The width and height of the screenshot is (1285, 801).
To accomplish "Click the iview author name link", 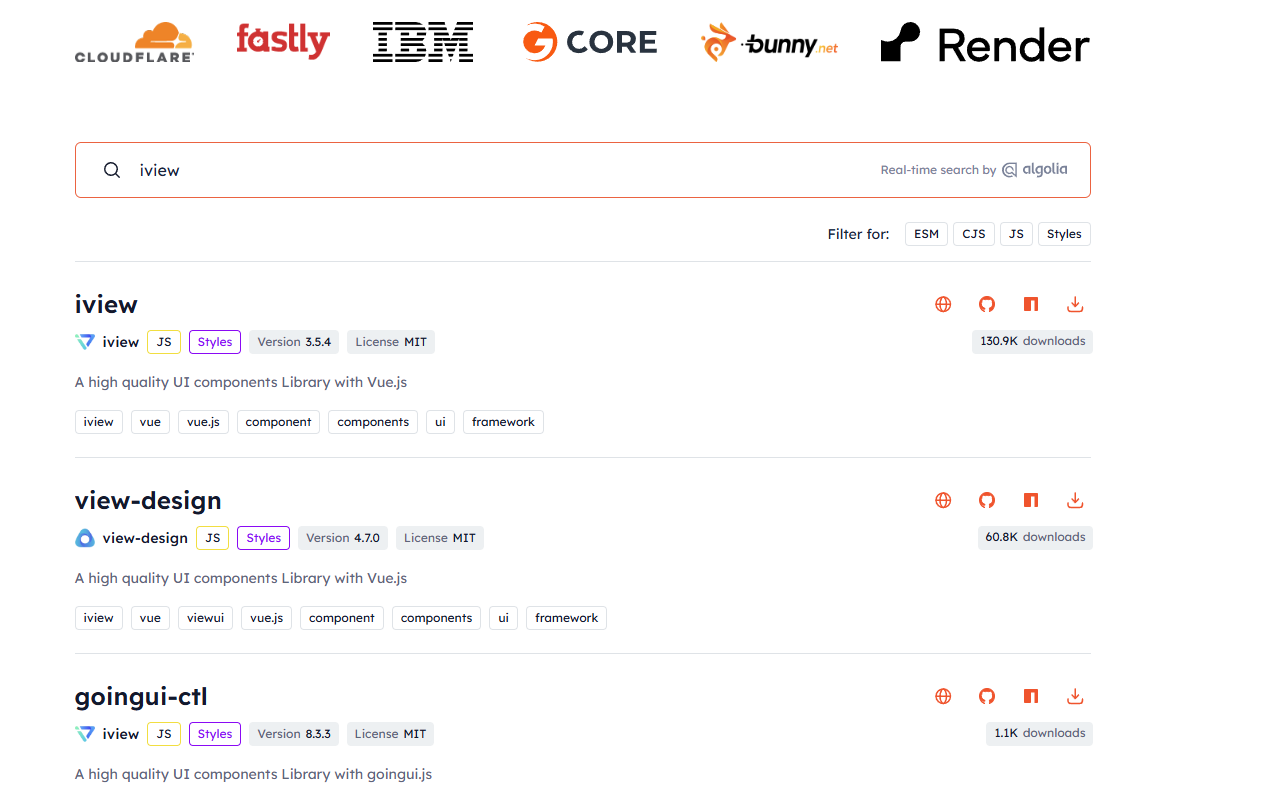I will (120, 342).
